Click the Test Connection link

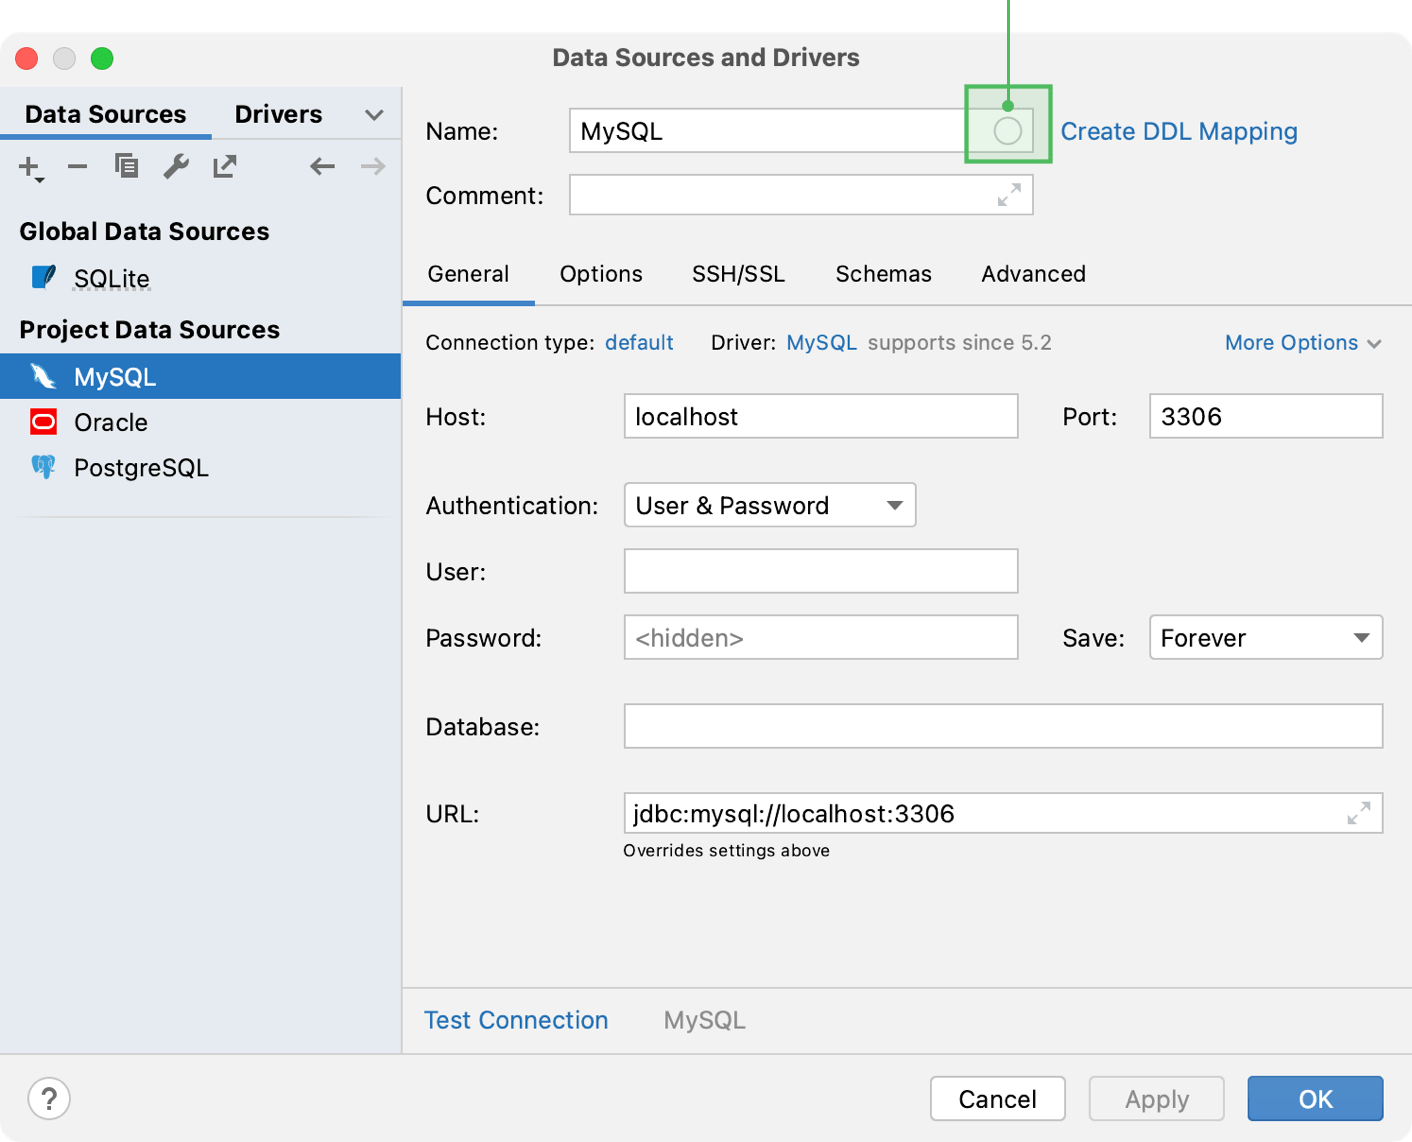516,1020
